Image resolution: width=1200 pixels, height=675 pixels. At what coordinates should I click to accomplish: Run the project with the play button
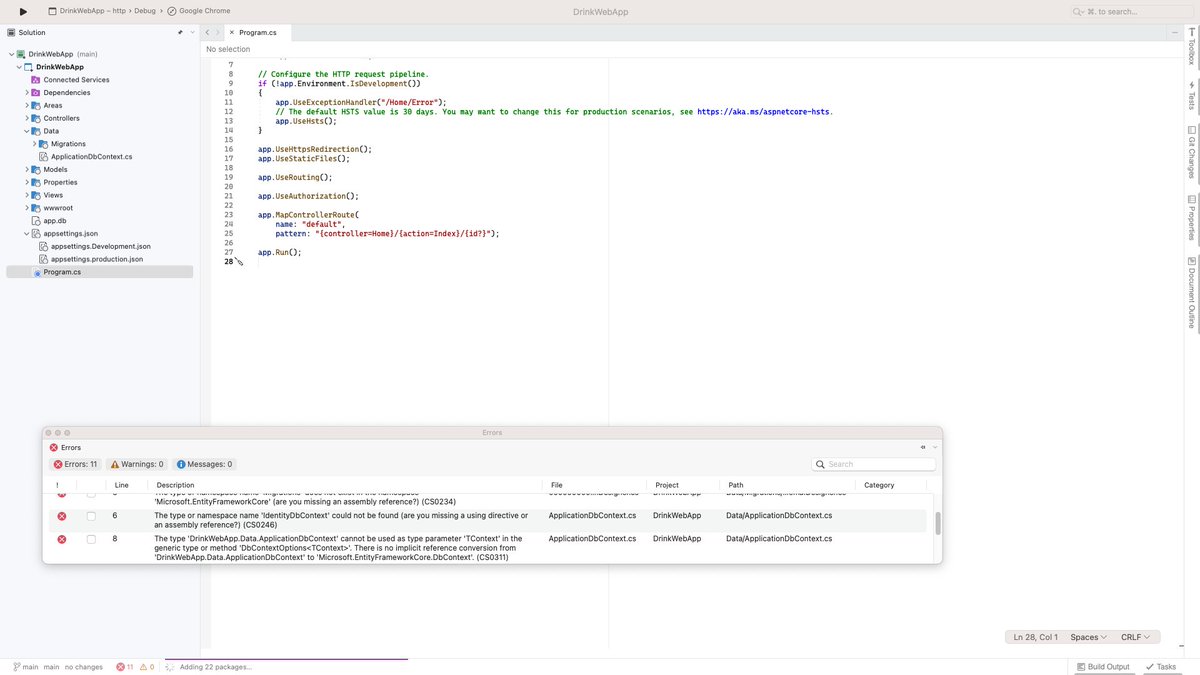coord(23,11)
